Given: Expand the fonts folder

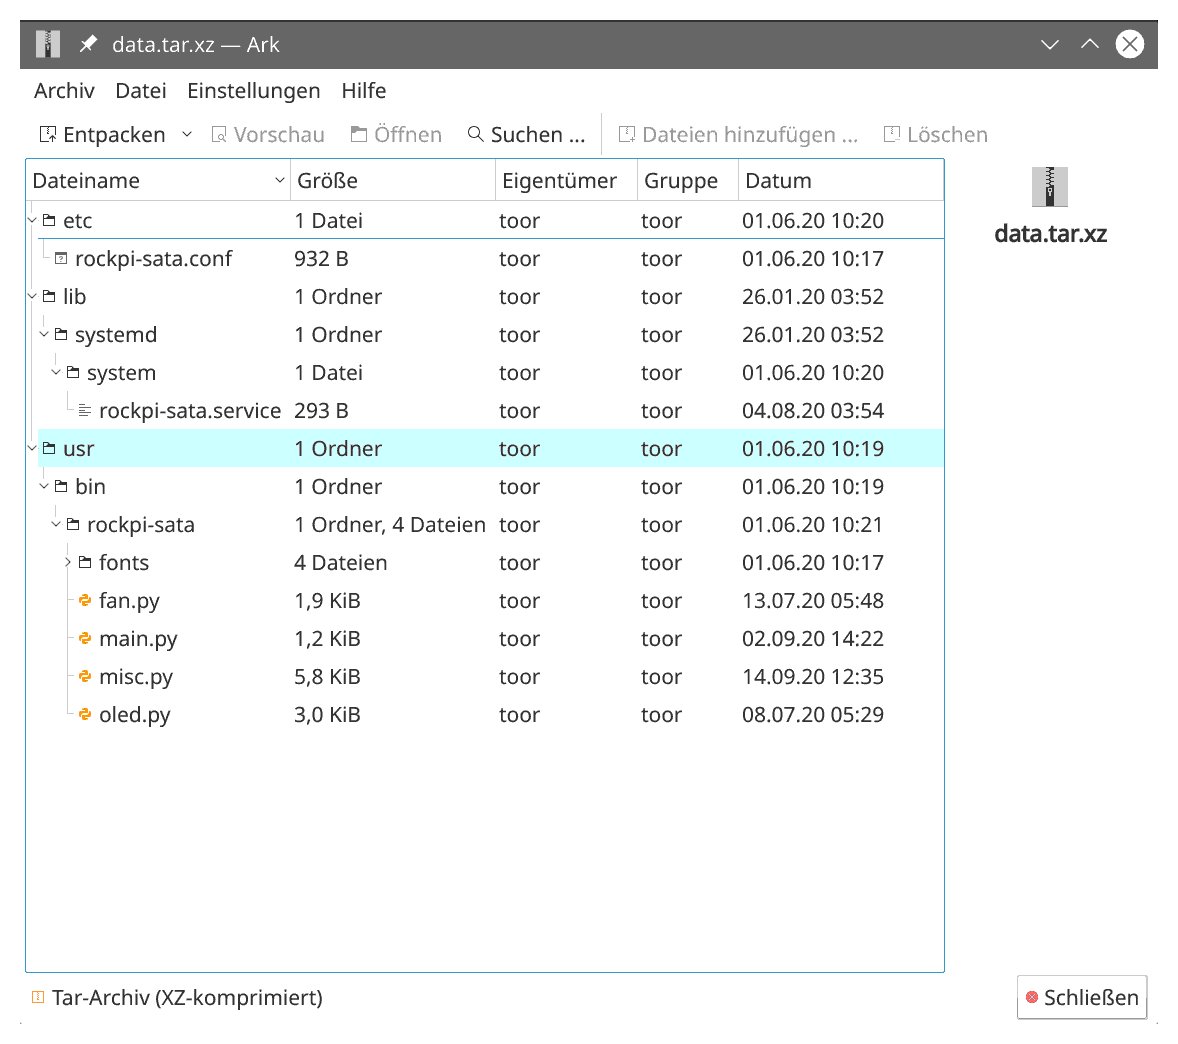Looking at the screenshot, I should click(67, 563).
